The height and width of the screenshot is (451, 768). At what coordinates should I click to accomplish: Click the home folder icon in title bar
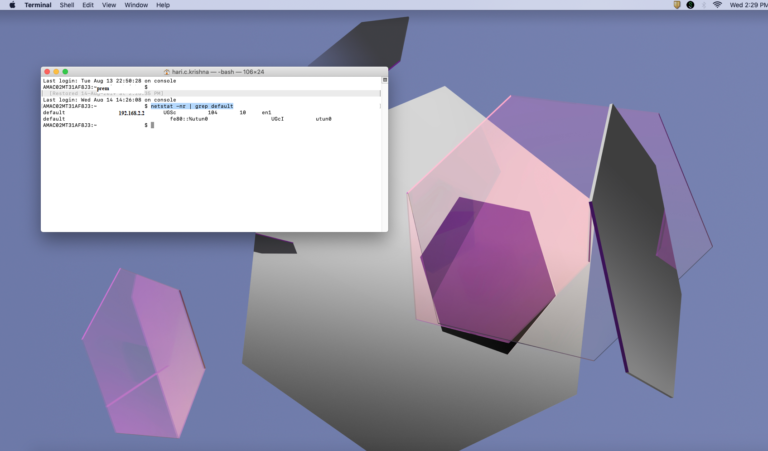coord(167,72)
